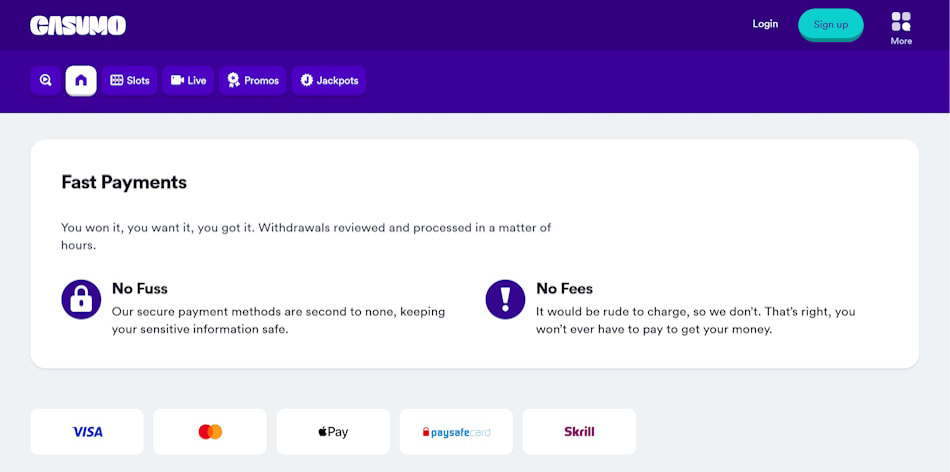
Task: Choose the Apple Pay tile
Action: 333,432
